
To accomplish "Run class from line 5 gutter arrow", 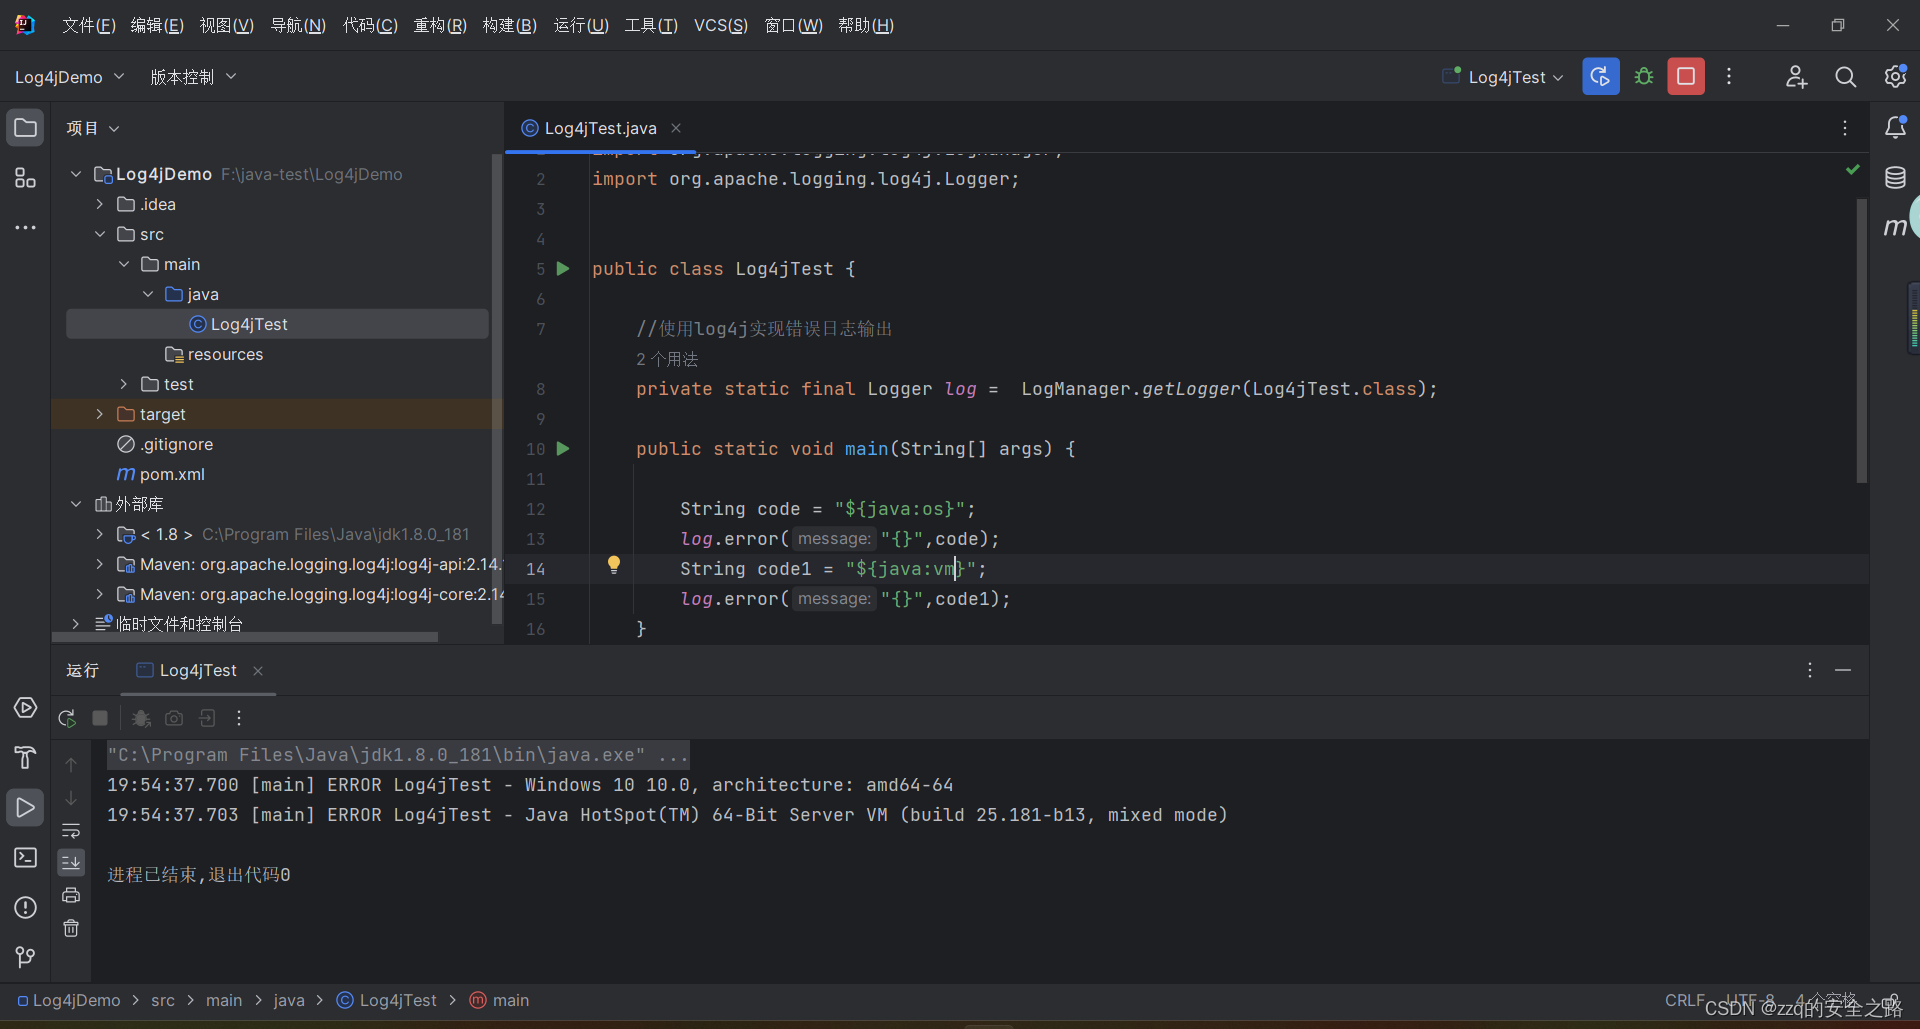I will (563, 269).
